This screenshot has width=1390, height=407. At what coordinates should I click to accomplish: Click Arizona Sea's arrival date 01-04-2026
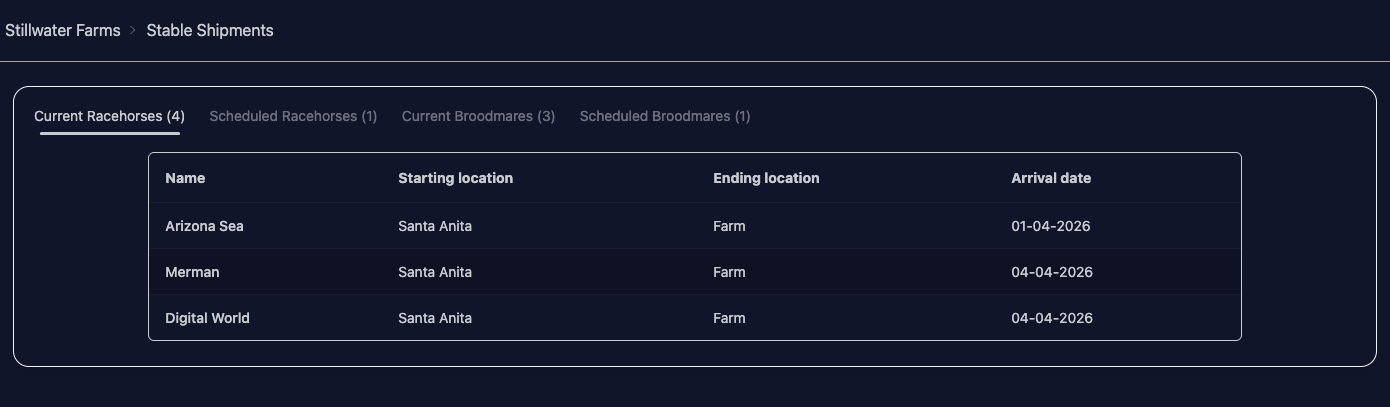1051,226
